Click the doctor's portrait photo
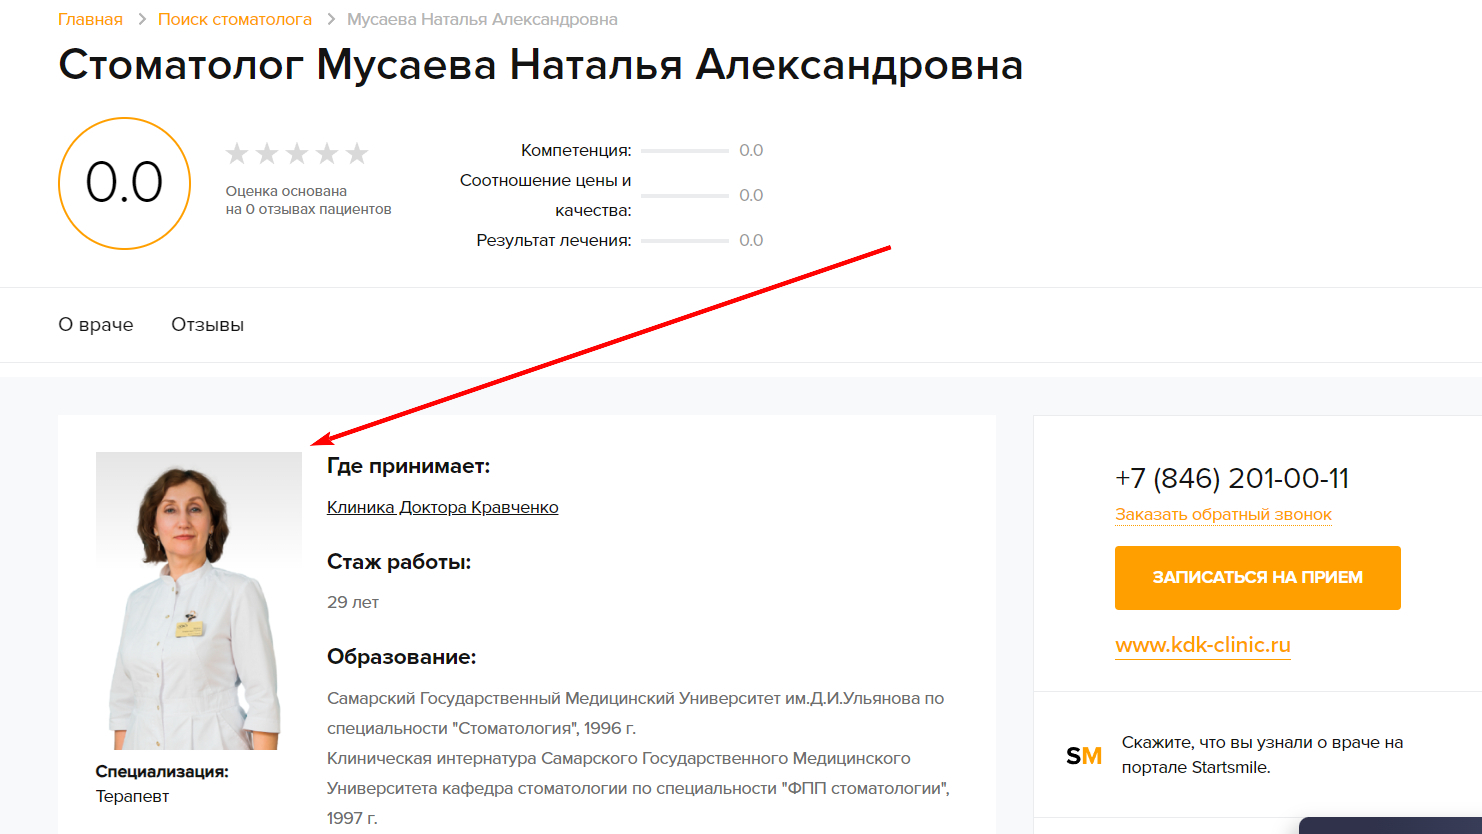 coord(198,600)
